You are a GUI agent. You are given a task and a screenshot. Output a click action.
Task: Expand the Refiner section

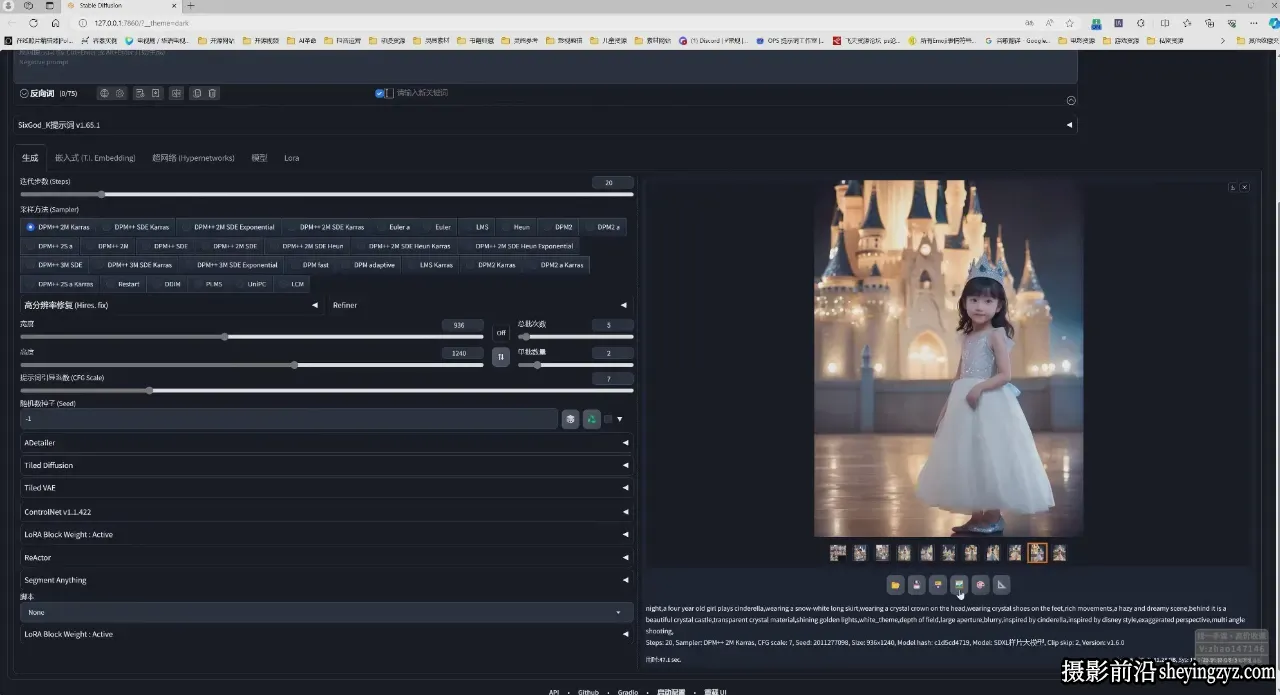[480, 305]
